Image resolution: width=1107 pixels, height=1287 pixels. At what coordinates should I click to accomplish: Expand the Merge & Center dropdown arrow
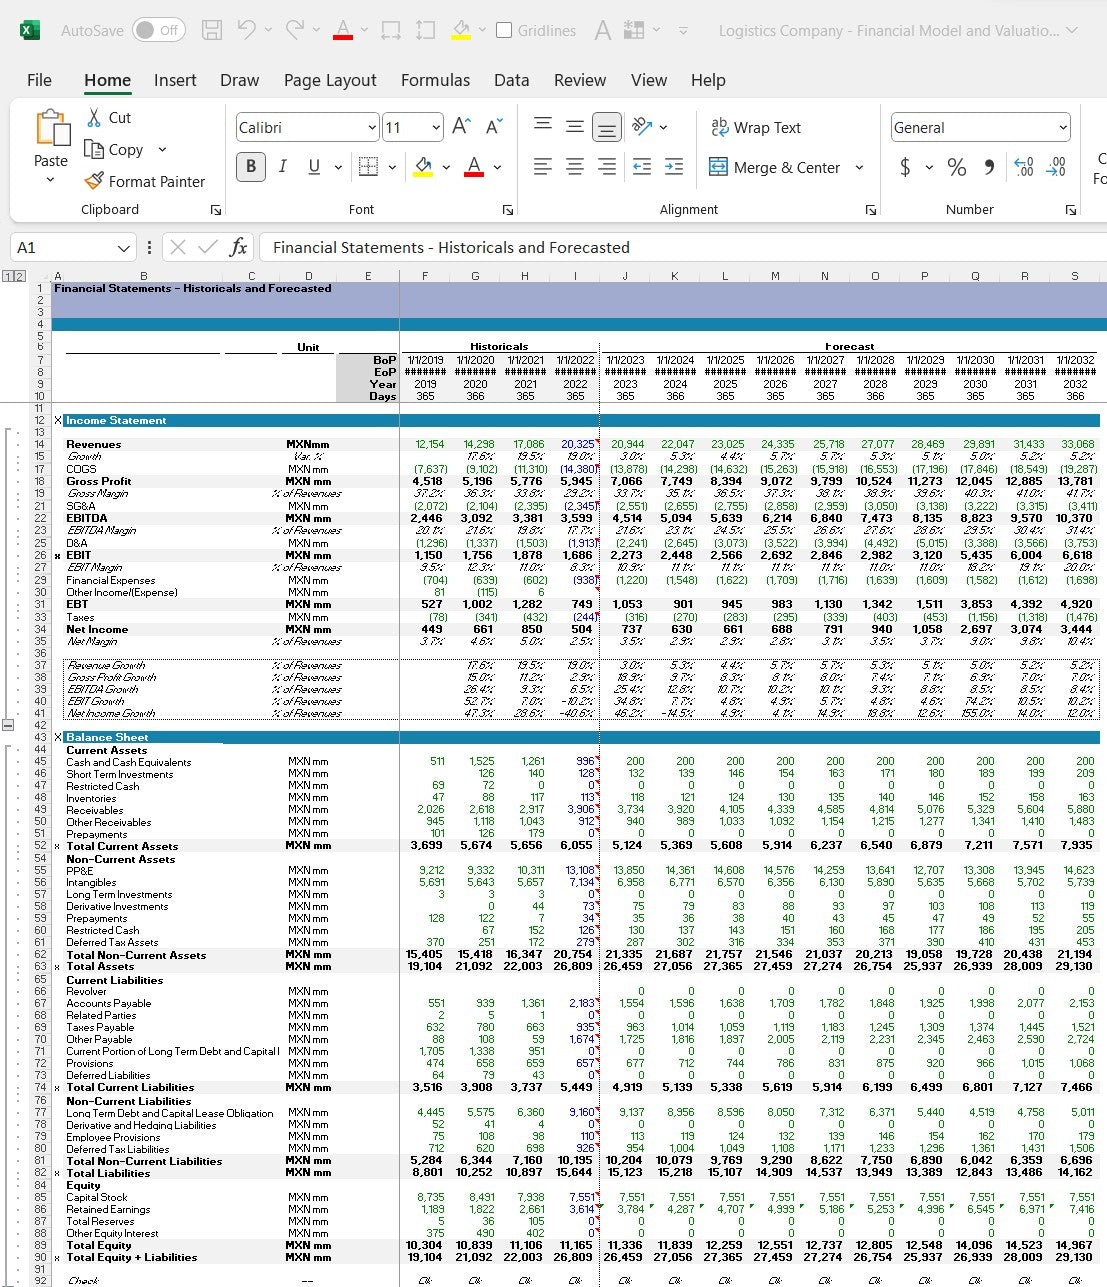tap(859, 167)
